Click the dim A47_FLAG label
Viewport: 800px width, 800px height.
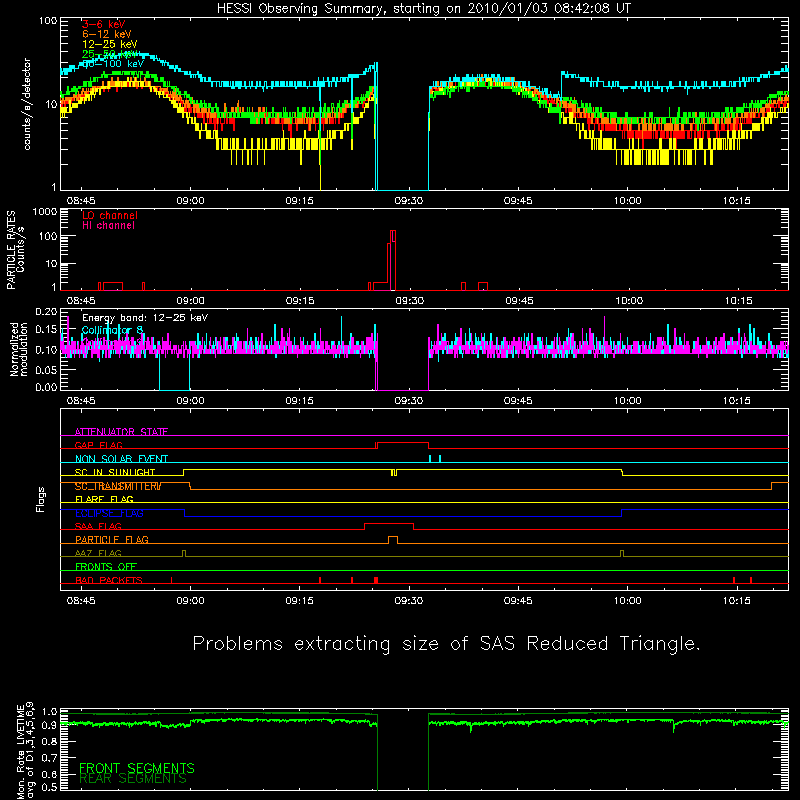pyautogui.click(x=98, y=553)
